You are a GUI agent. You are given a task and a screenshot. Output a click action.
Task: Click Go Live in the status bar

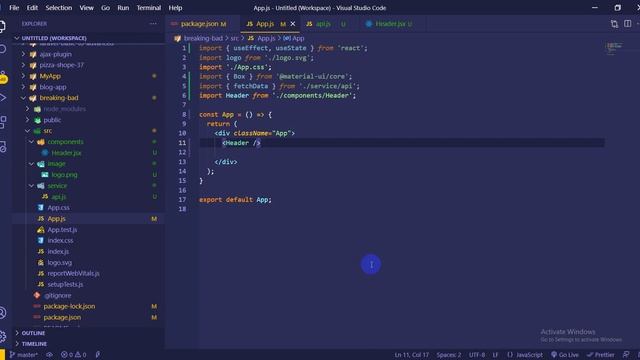point(564,355)
